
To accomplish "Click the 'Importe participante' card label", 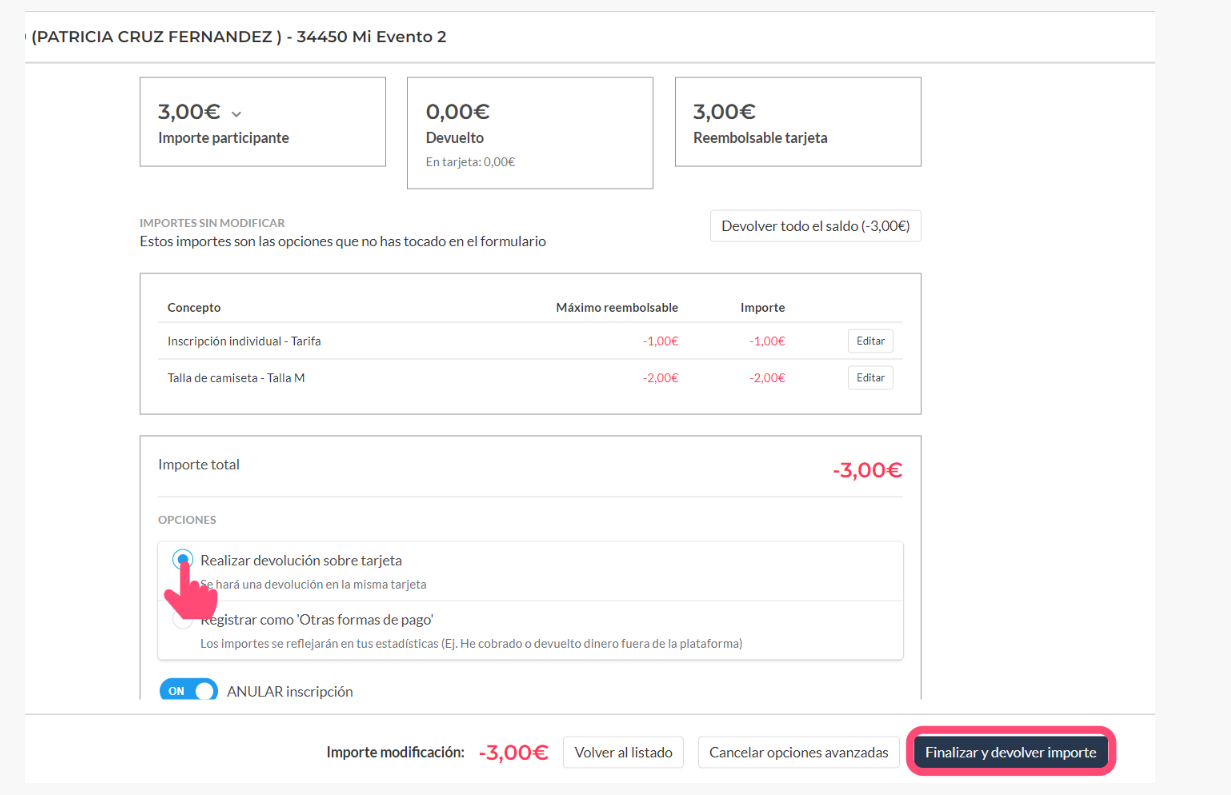I will click(223, 138).
